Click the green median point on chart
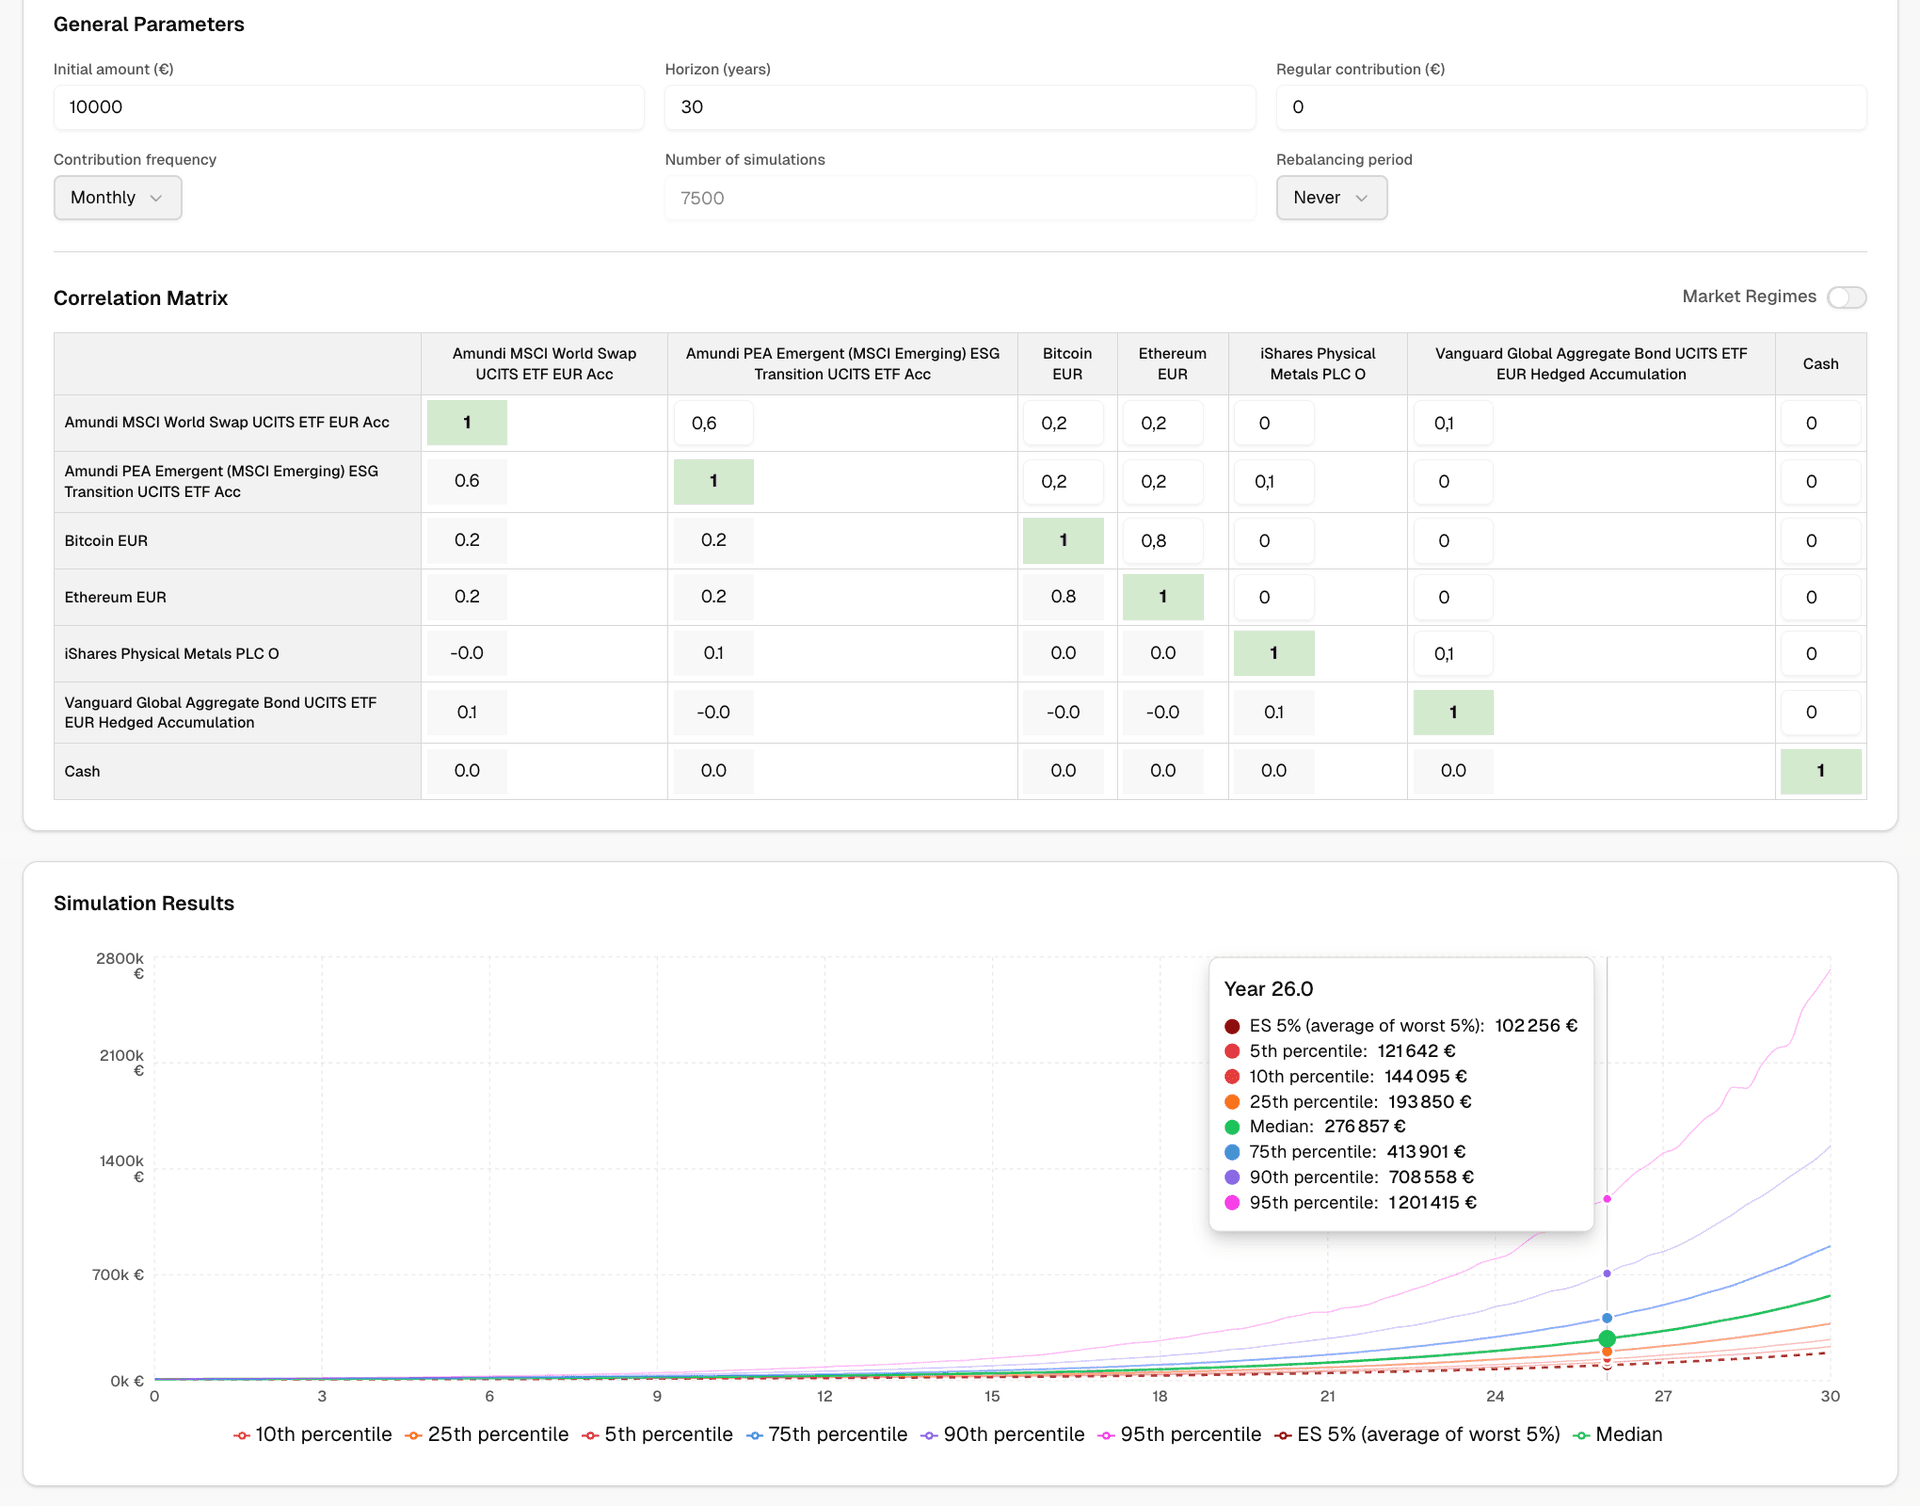Viewport: 1920px width, 1506px height. pos(1607,1338)
